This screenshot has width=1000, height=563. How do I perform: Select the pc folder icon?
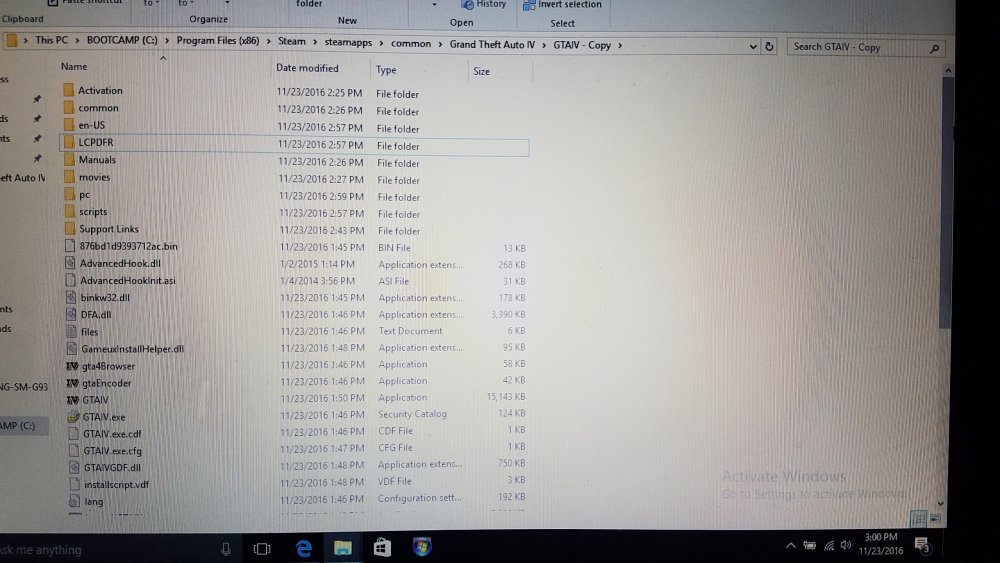pos(70,194)
